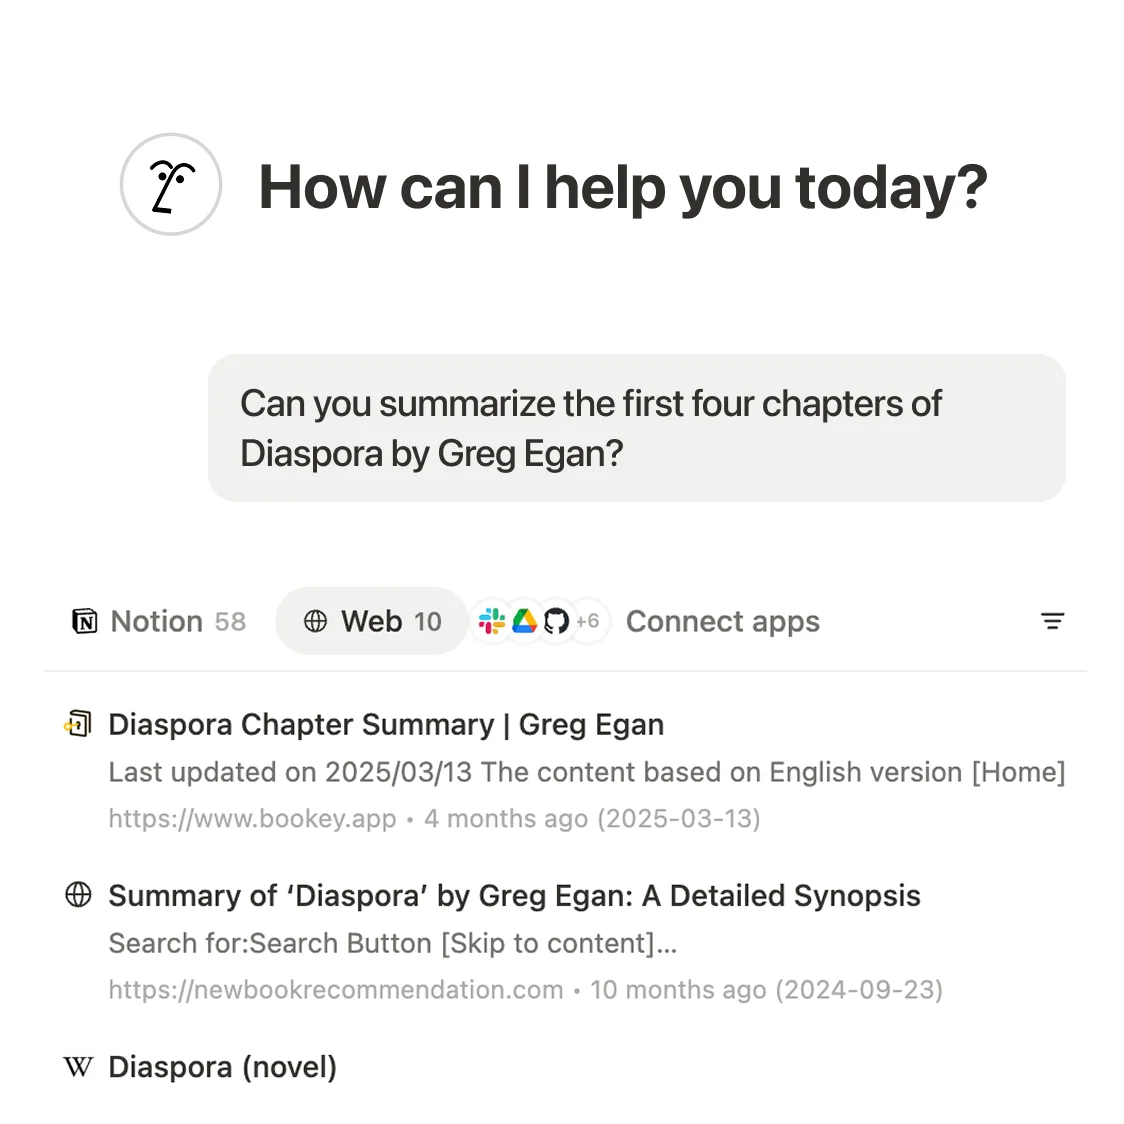
Task: Click the Connect apps link
Action: pyautogui.click(x=722, y=621)
